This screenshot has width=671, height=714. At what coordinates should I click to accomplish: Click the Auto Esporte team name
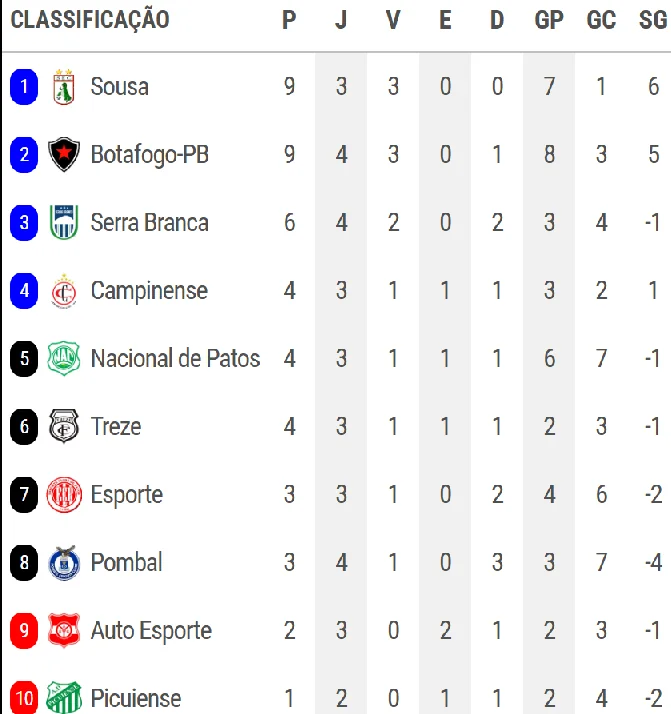(151, 631)
